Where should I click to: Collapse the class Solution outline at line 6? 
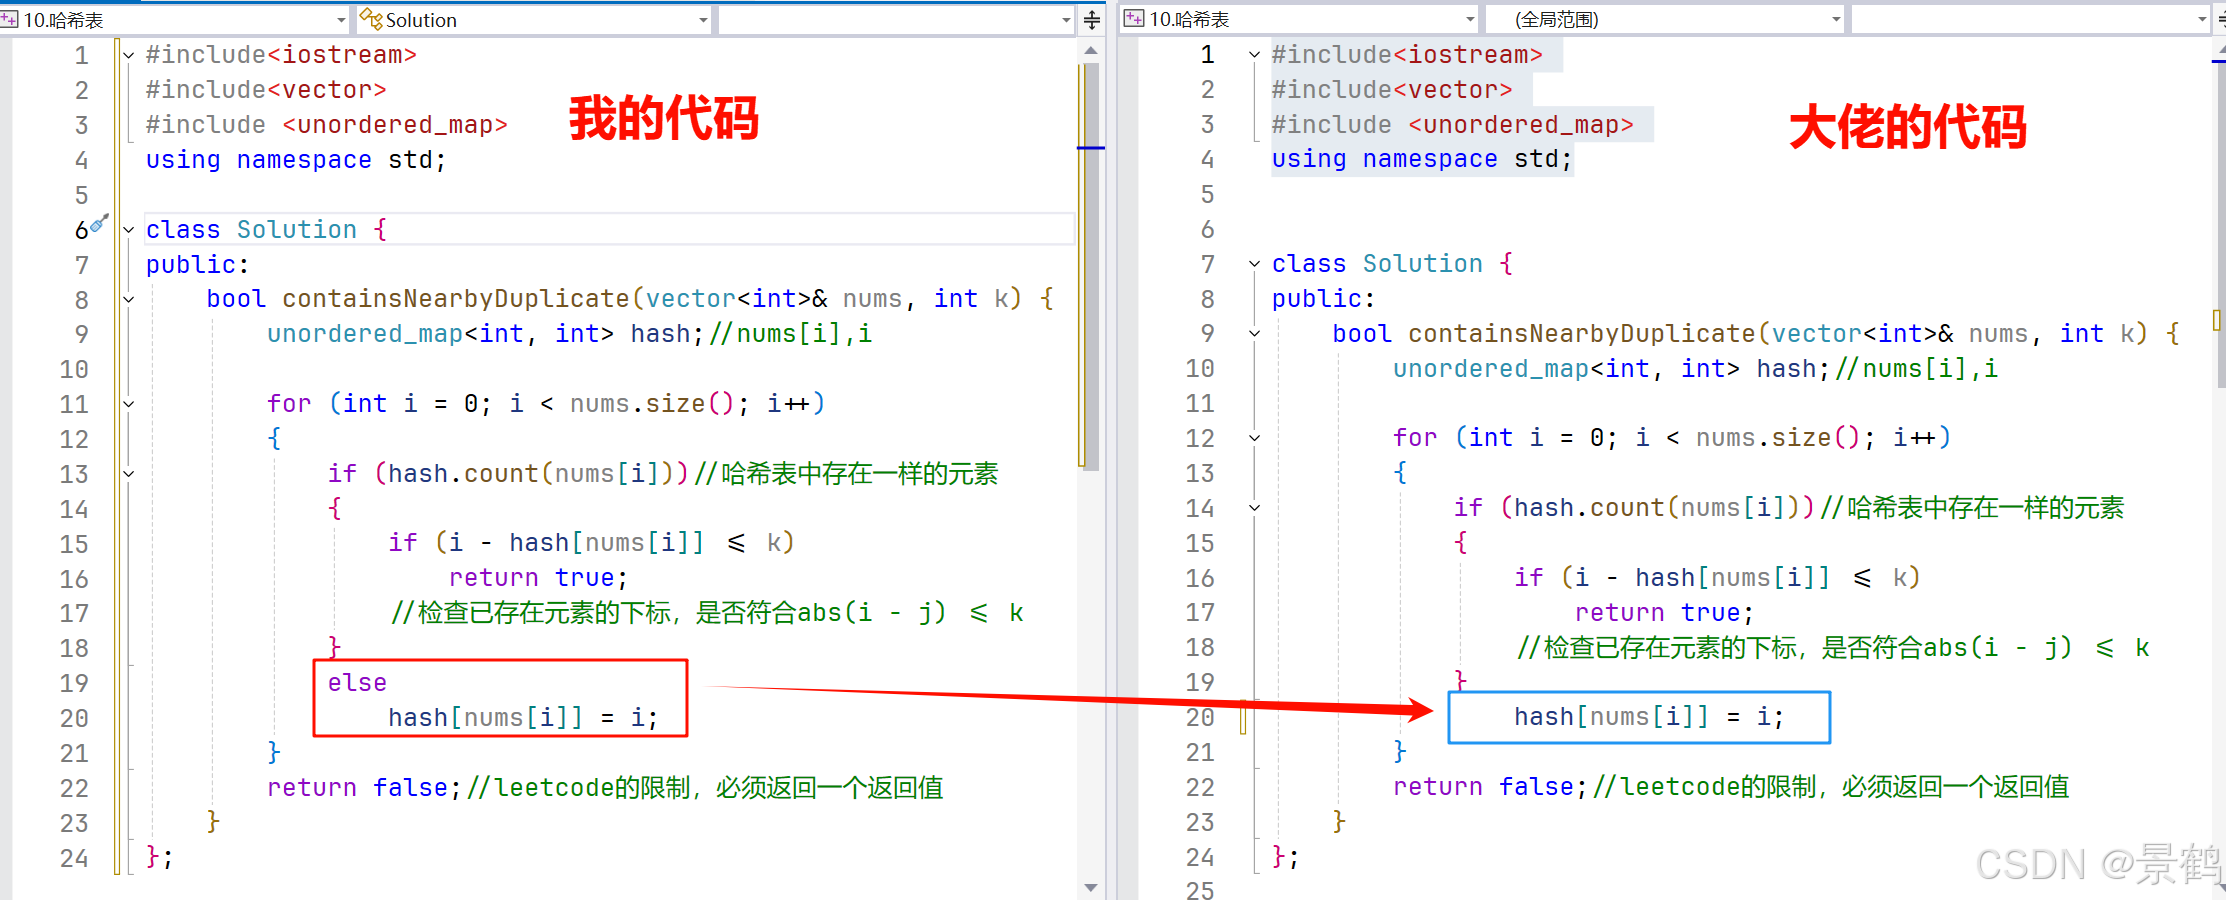tap(128, 228)
